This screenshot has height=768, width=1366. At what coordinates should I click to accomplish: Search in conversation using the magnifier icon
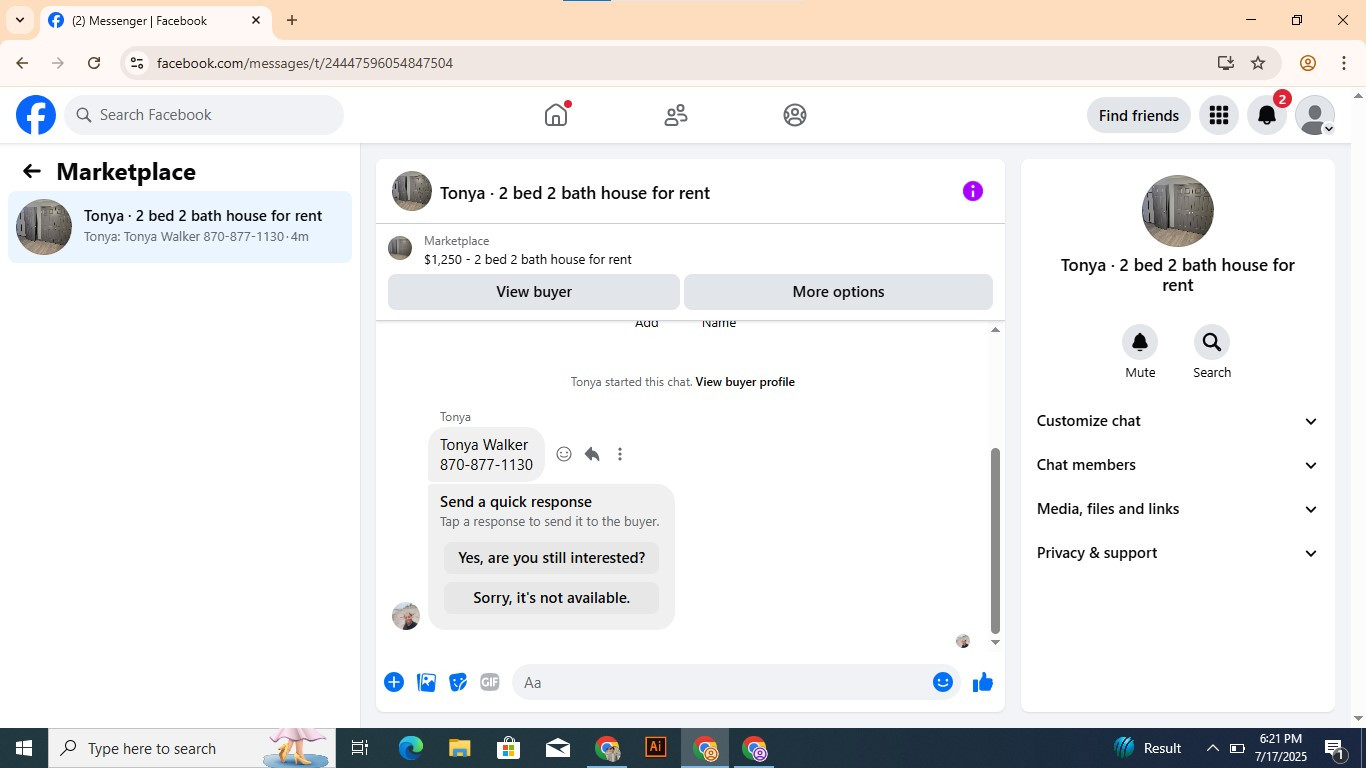(x=1212, y=342)
